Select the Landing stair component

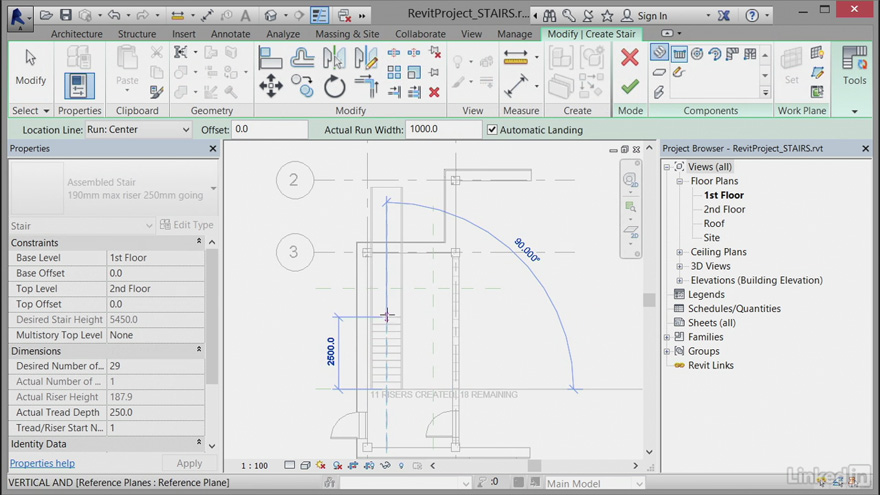click(x=659, y=72)
